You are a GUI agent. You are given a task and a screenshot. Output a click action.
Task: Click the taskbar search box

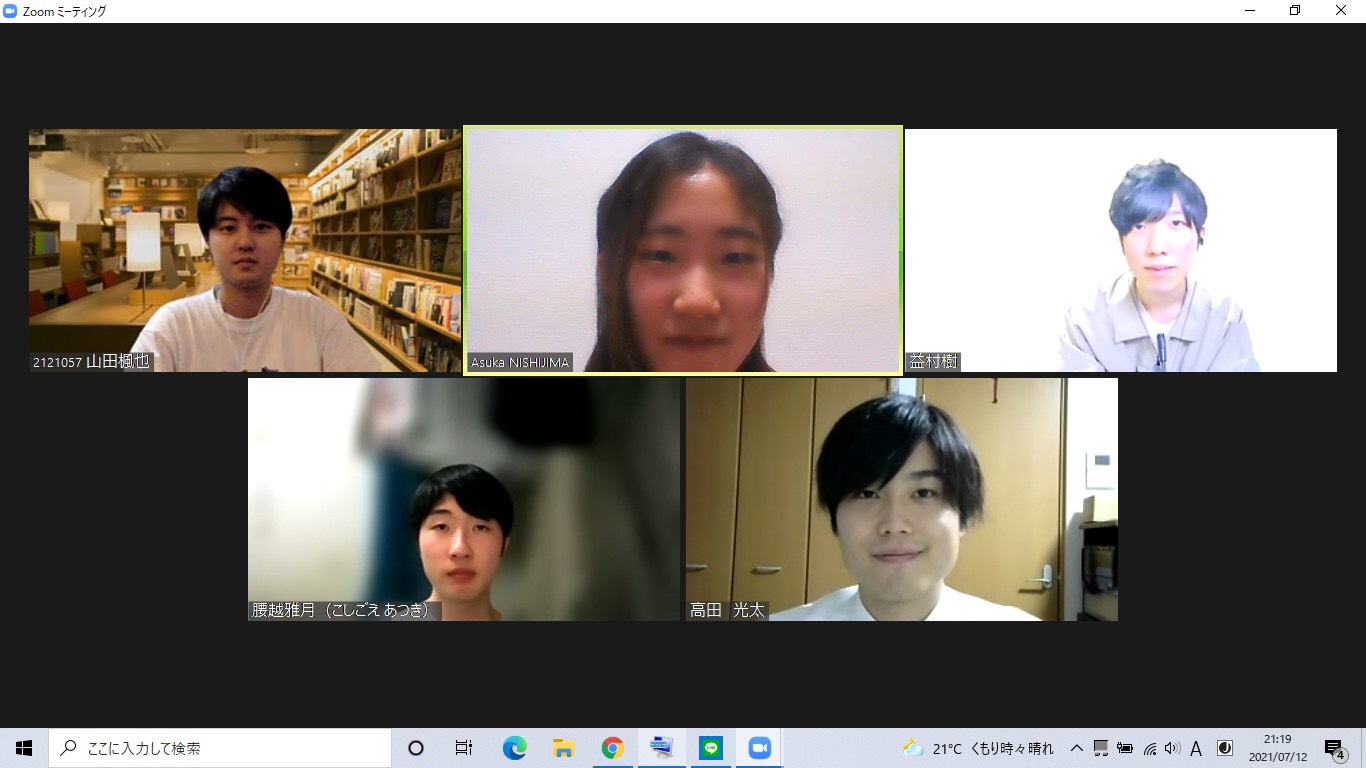click(x=220, y=748)
